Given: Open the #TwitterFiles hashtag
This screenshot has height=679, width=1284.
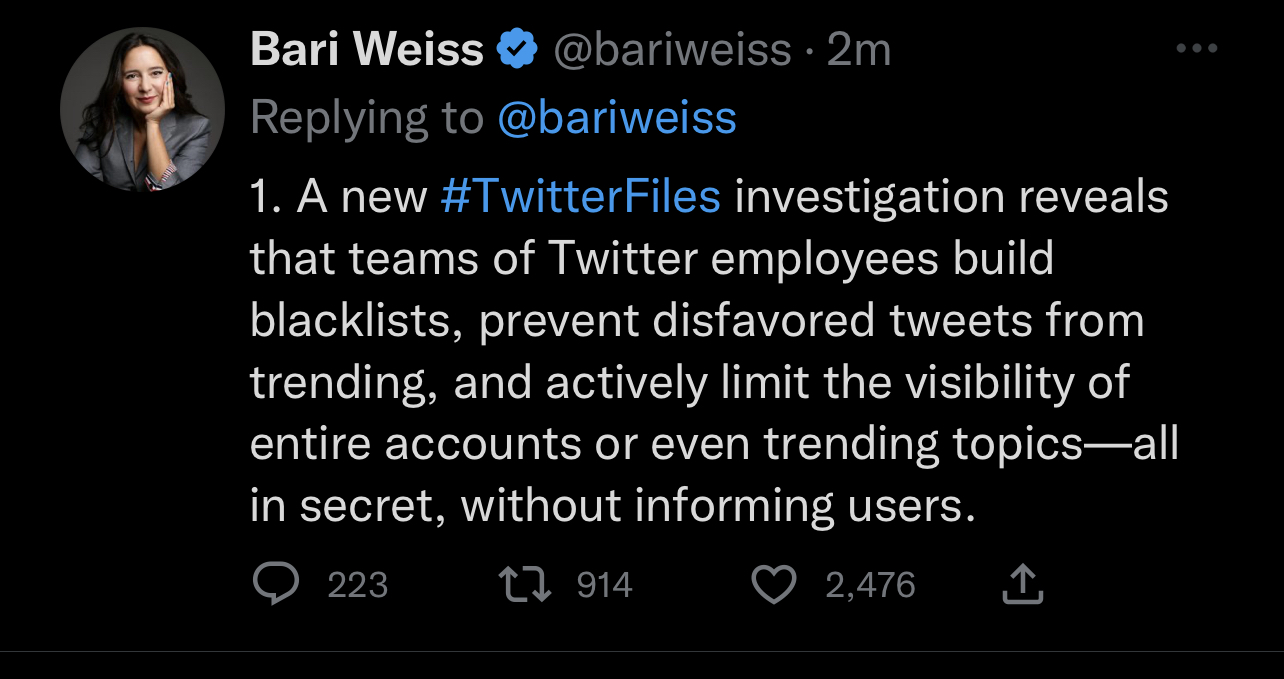Looking at the screenshot, I should [x=580, y=196].
